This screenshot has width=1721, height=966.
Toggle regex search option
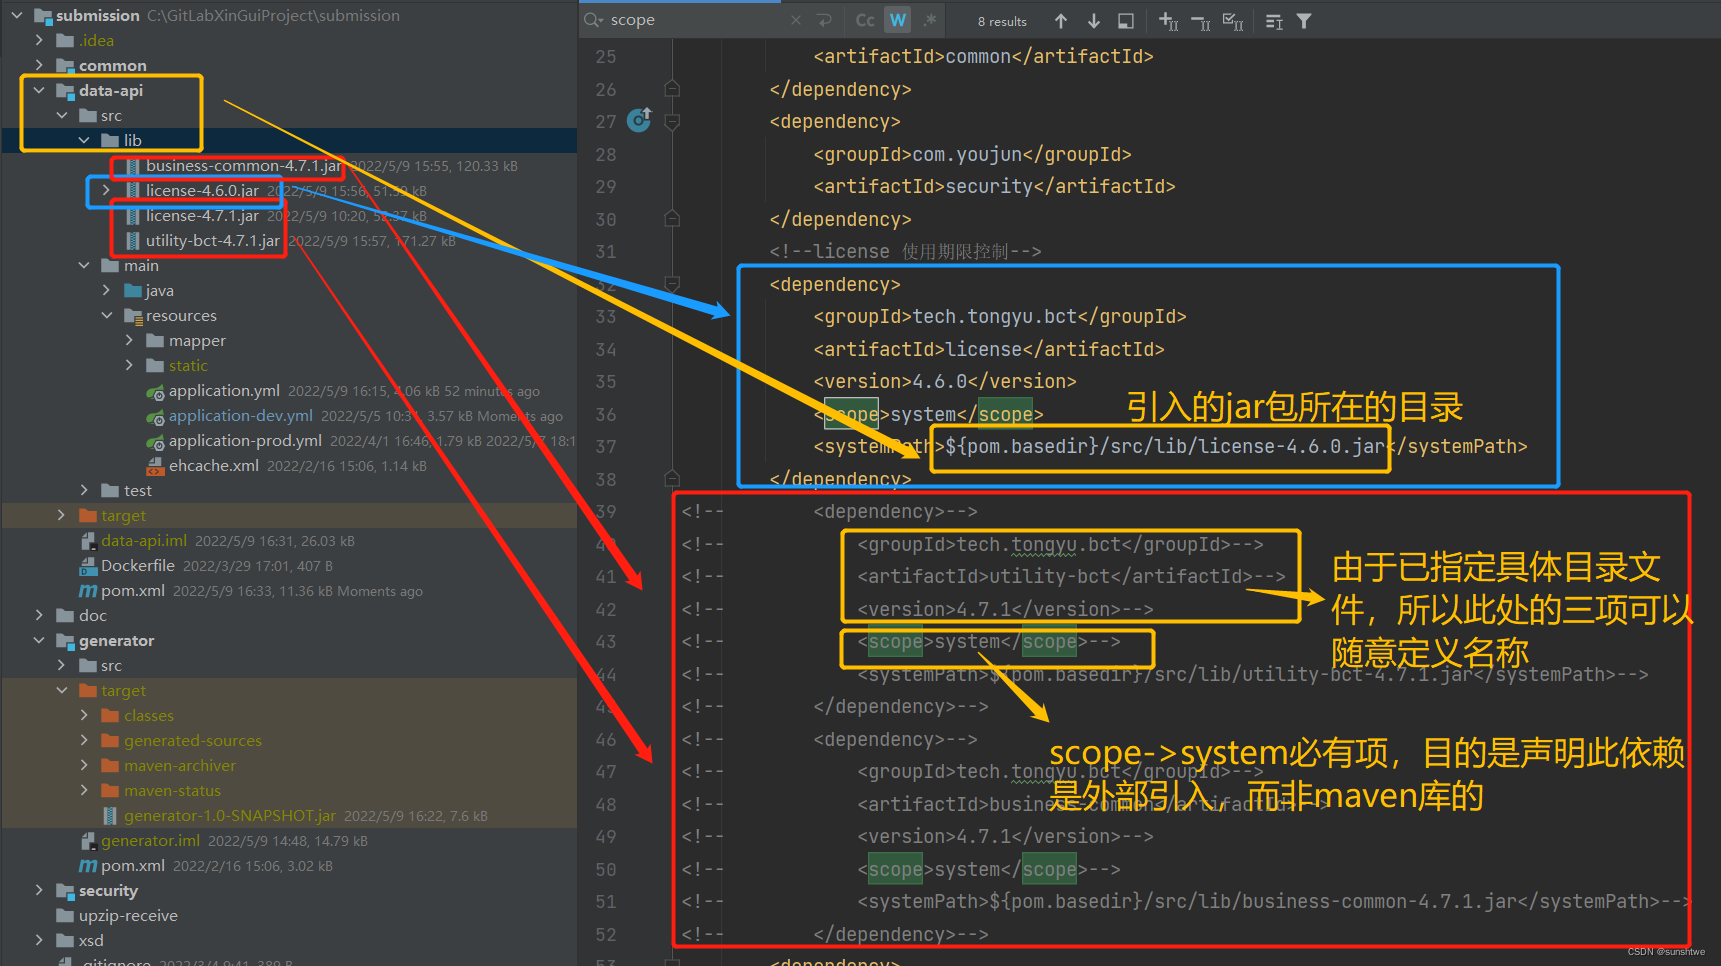pyautogui.click(x=930, y=20)
